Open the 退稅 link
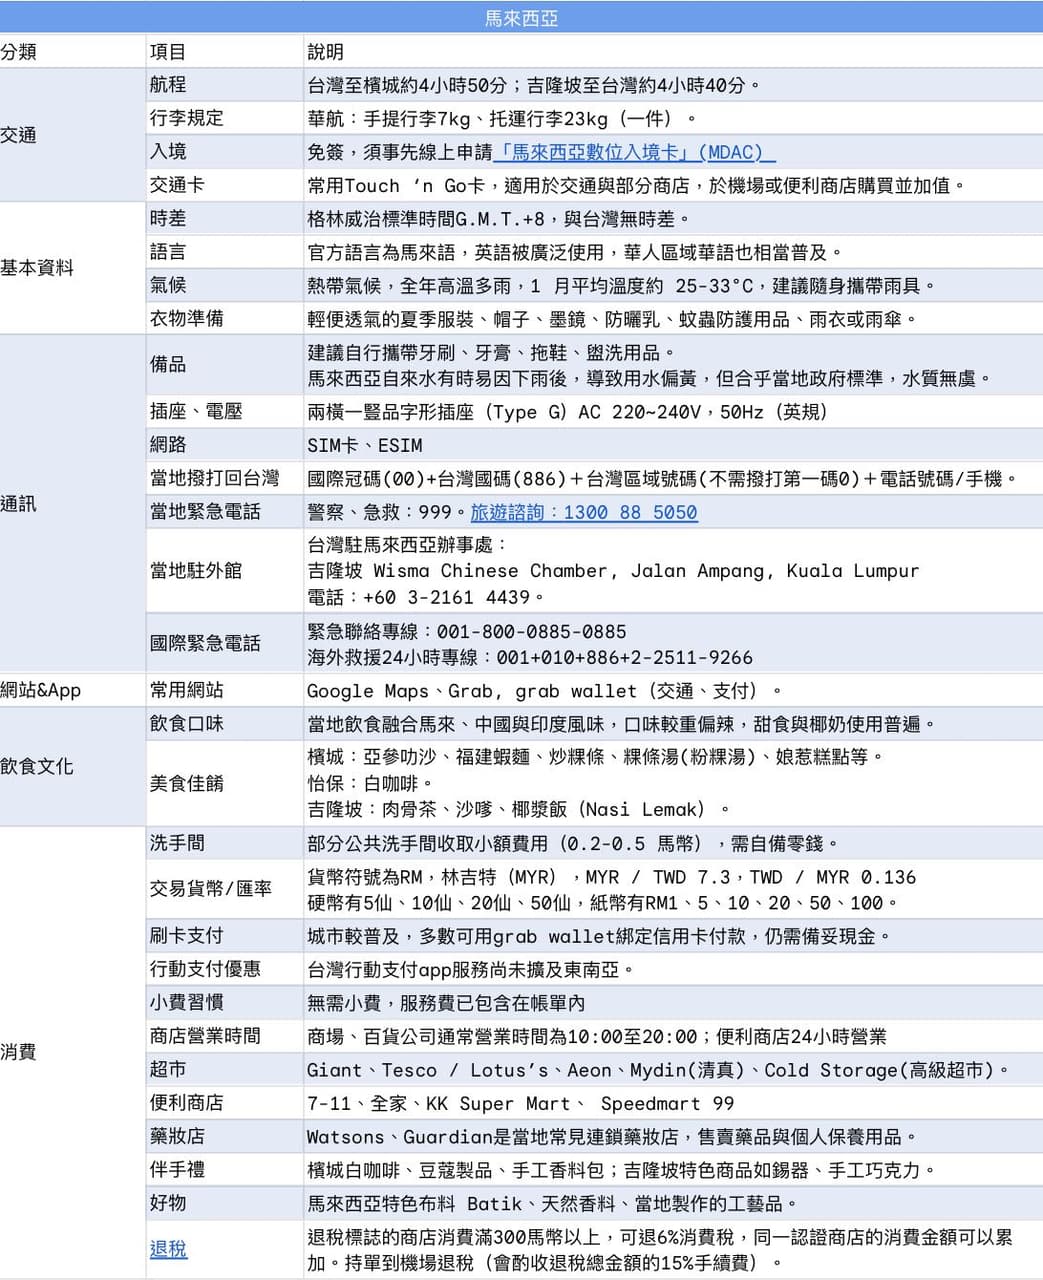1043x1280 pixels. pos(168,1248)
